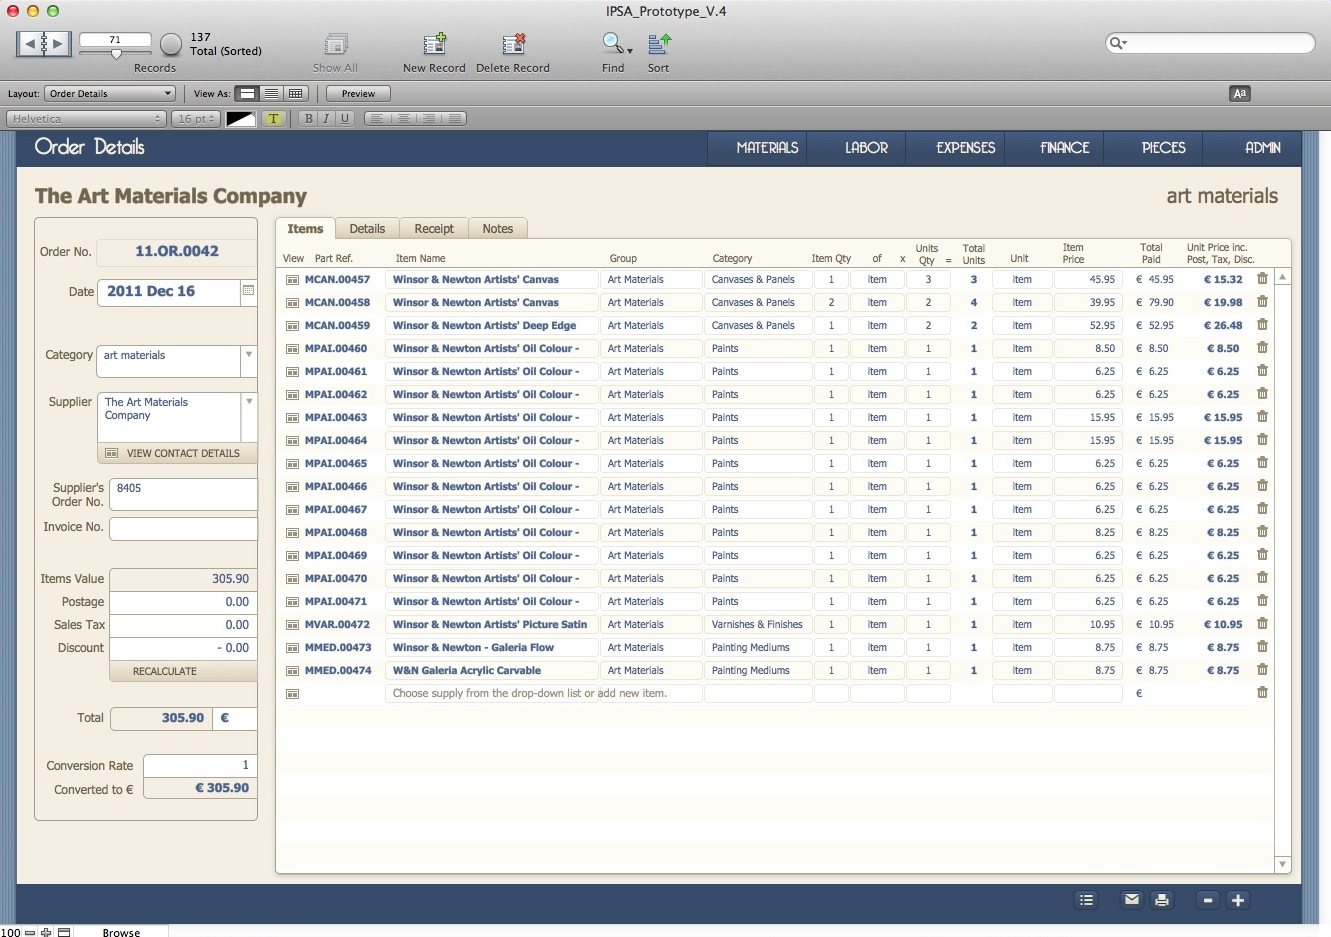This screenshot has width=1331, height=937.
Task: Open the 16 pt font size dropdown
Action: [196, 119]
